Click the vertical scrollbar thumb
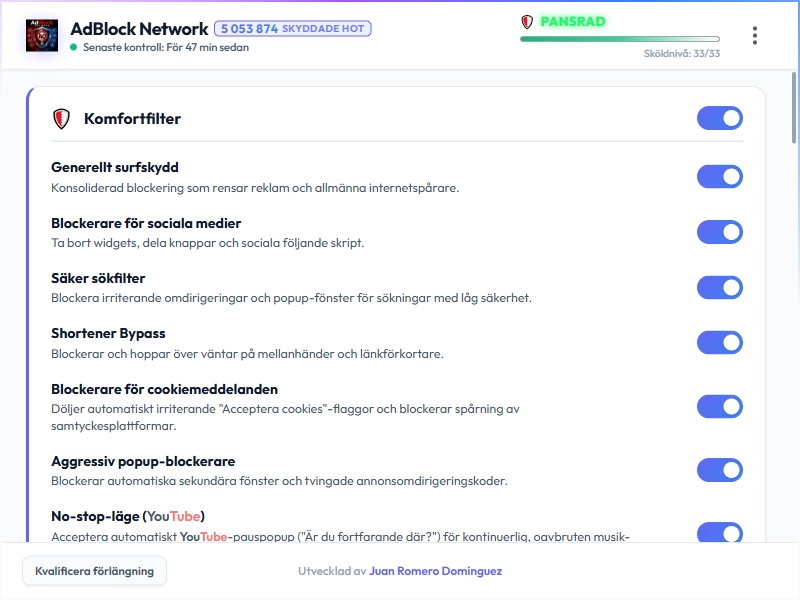This screenshot has width=800, height=600. coord(794,108)
